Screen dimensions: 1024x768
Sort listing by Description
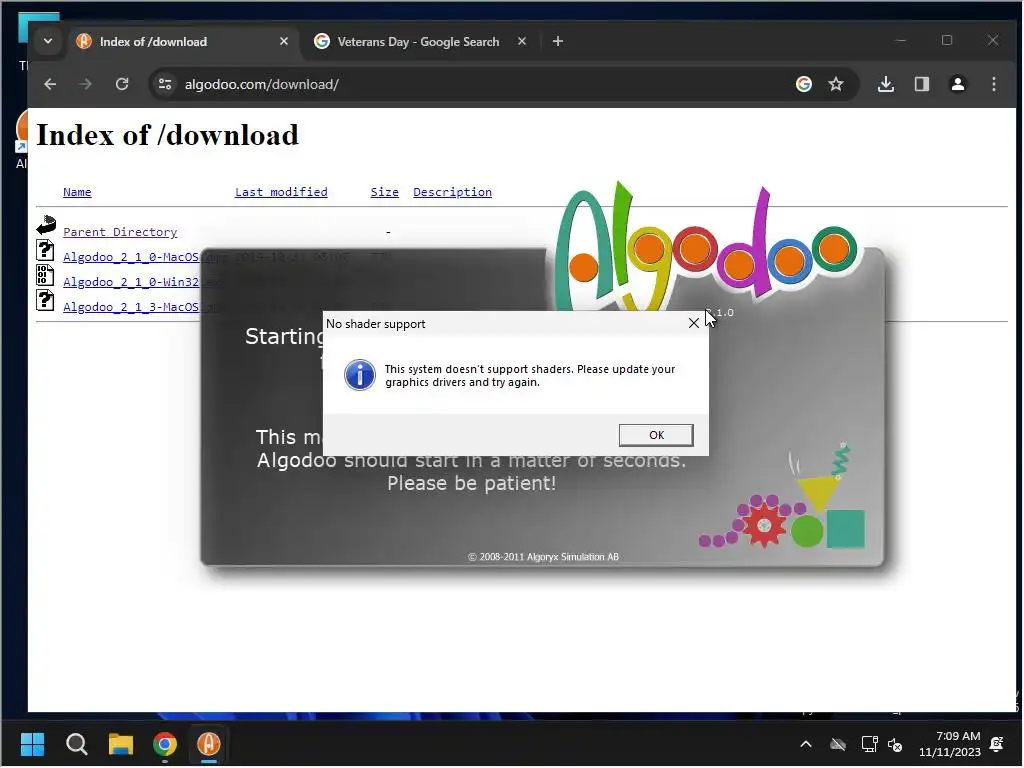click(452, 192)
